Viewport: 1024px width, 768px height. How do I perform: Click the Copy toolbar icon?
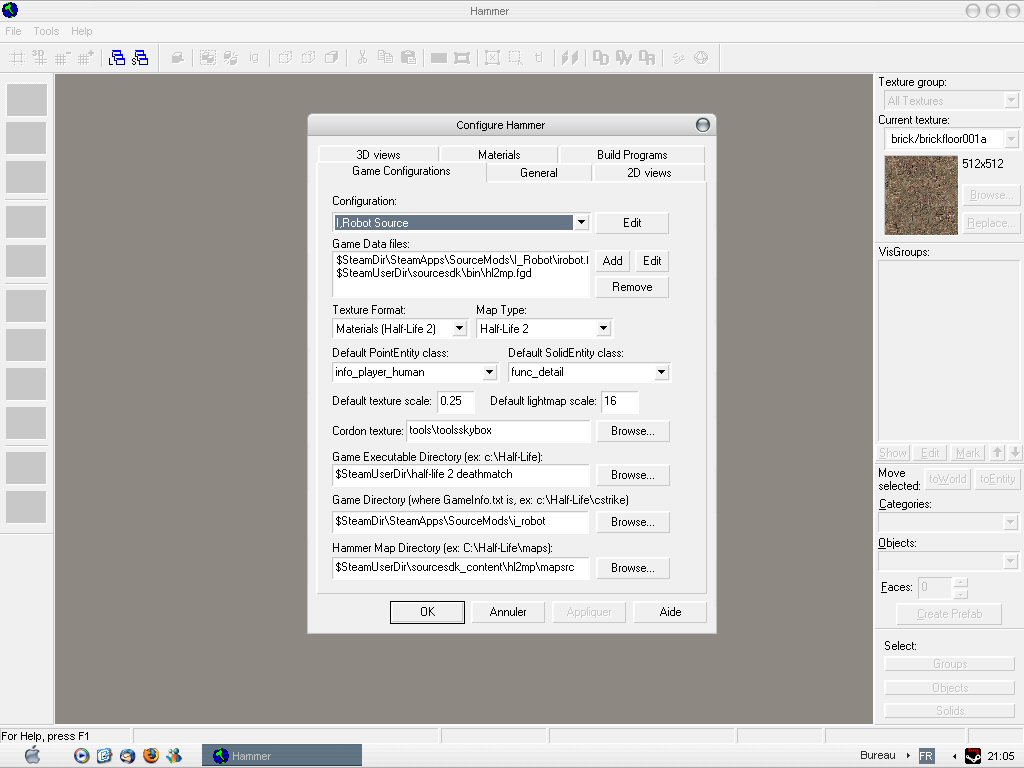[x=385, y=58]
